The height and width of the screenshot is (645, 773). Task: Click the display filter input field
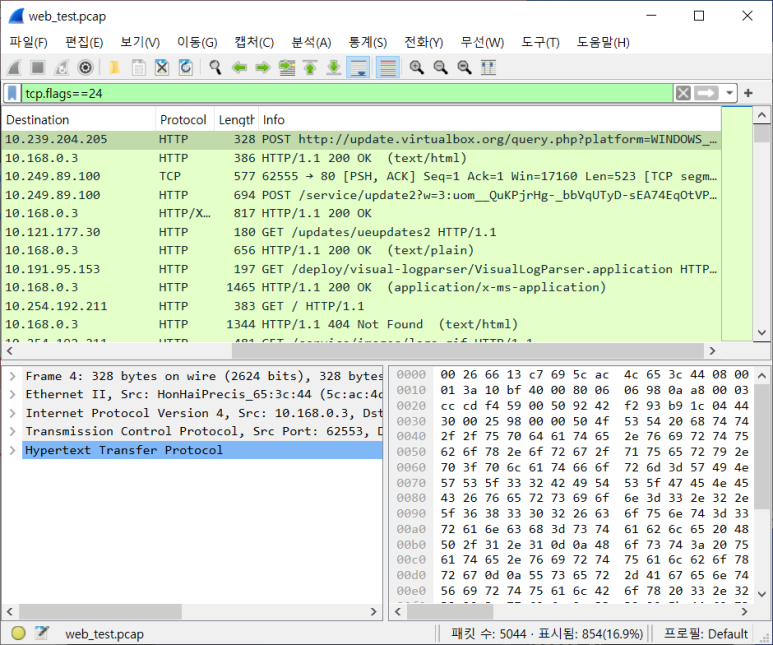pos(347,93)
